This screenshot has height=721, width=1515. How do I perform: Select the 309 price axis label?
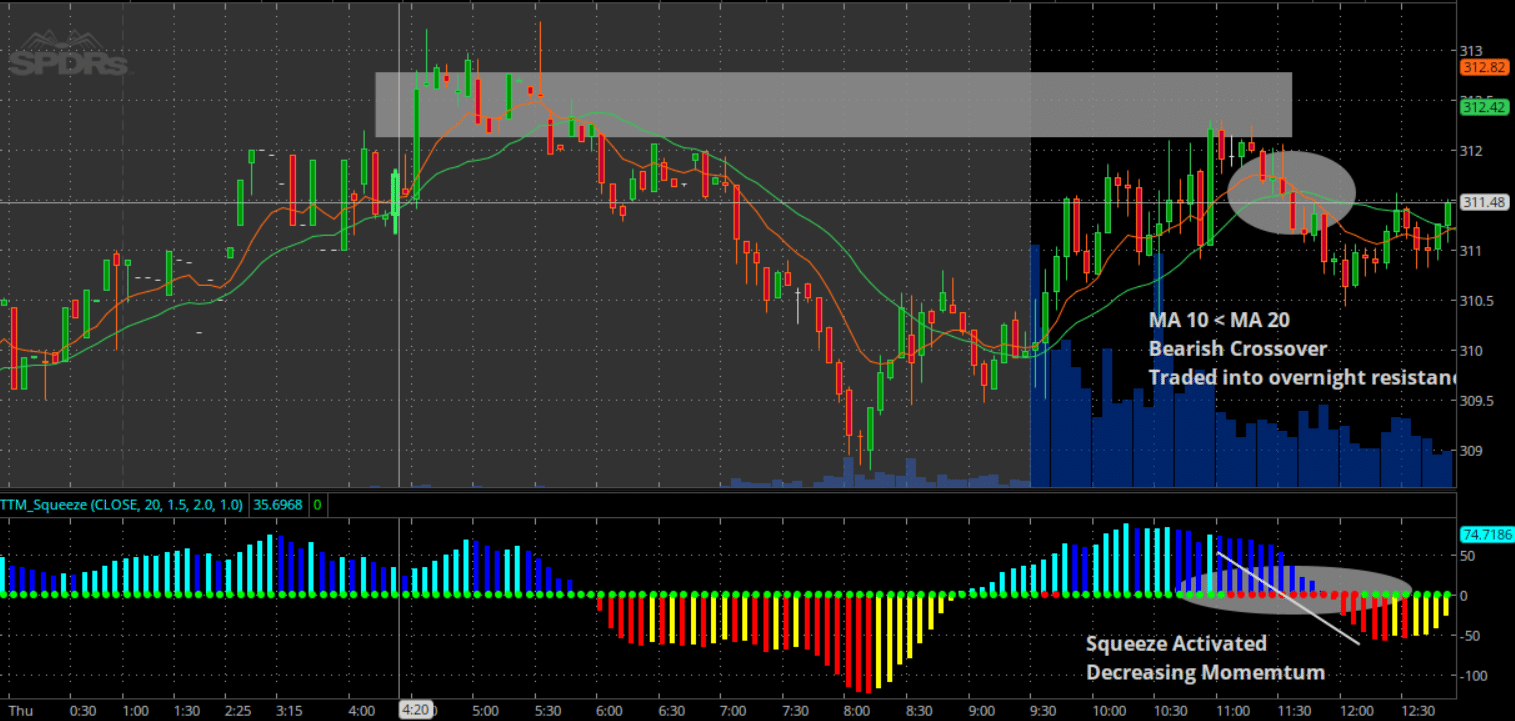(1470, 450)
